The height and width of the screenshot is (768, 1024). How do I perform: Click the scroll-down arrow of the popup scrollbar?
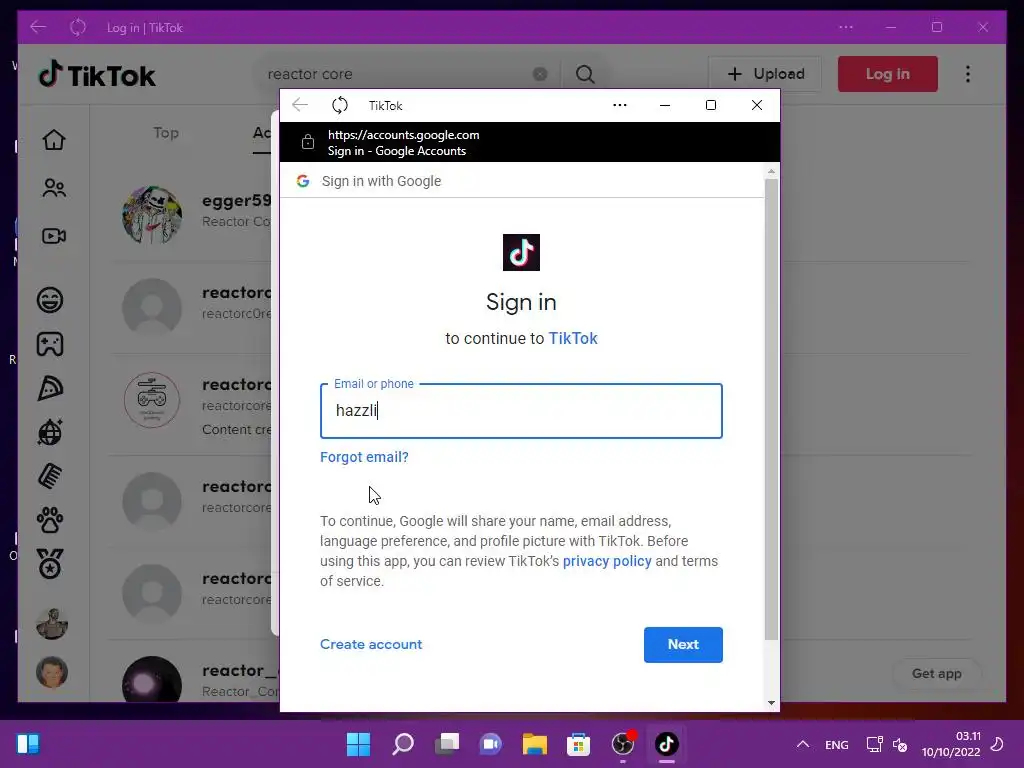point(771,703)
